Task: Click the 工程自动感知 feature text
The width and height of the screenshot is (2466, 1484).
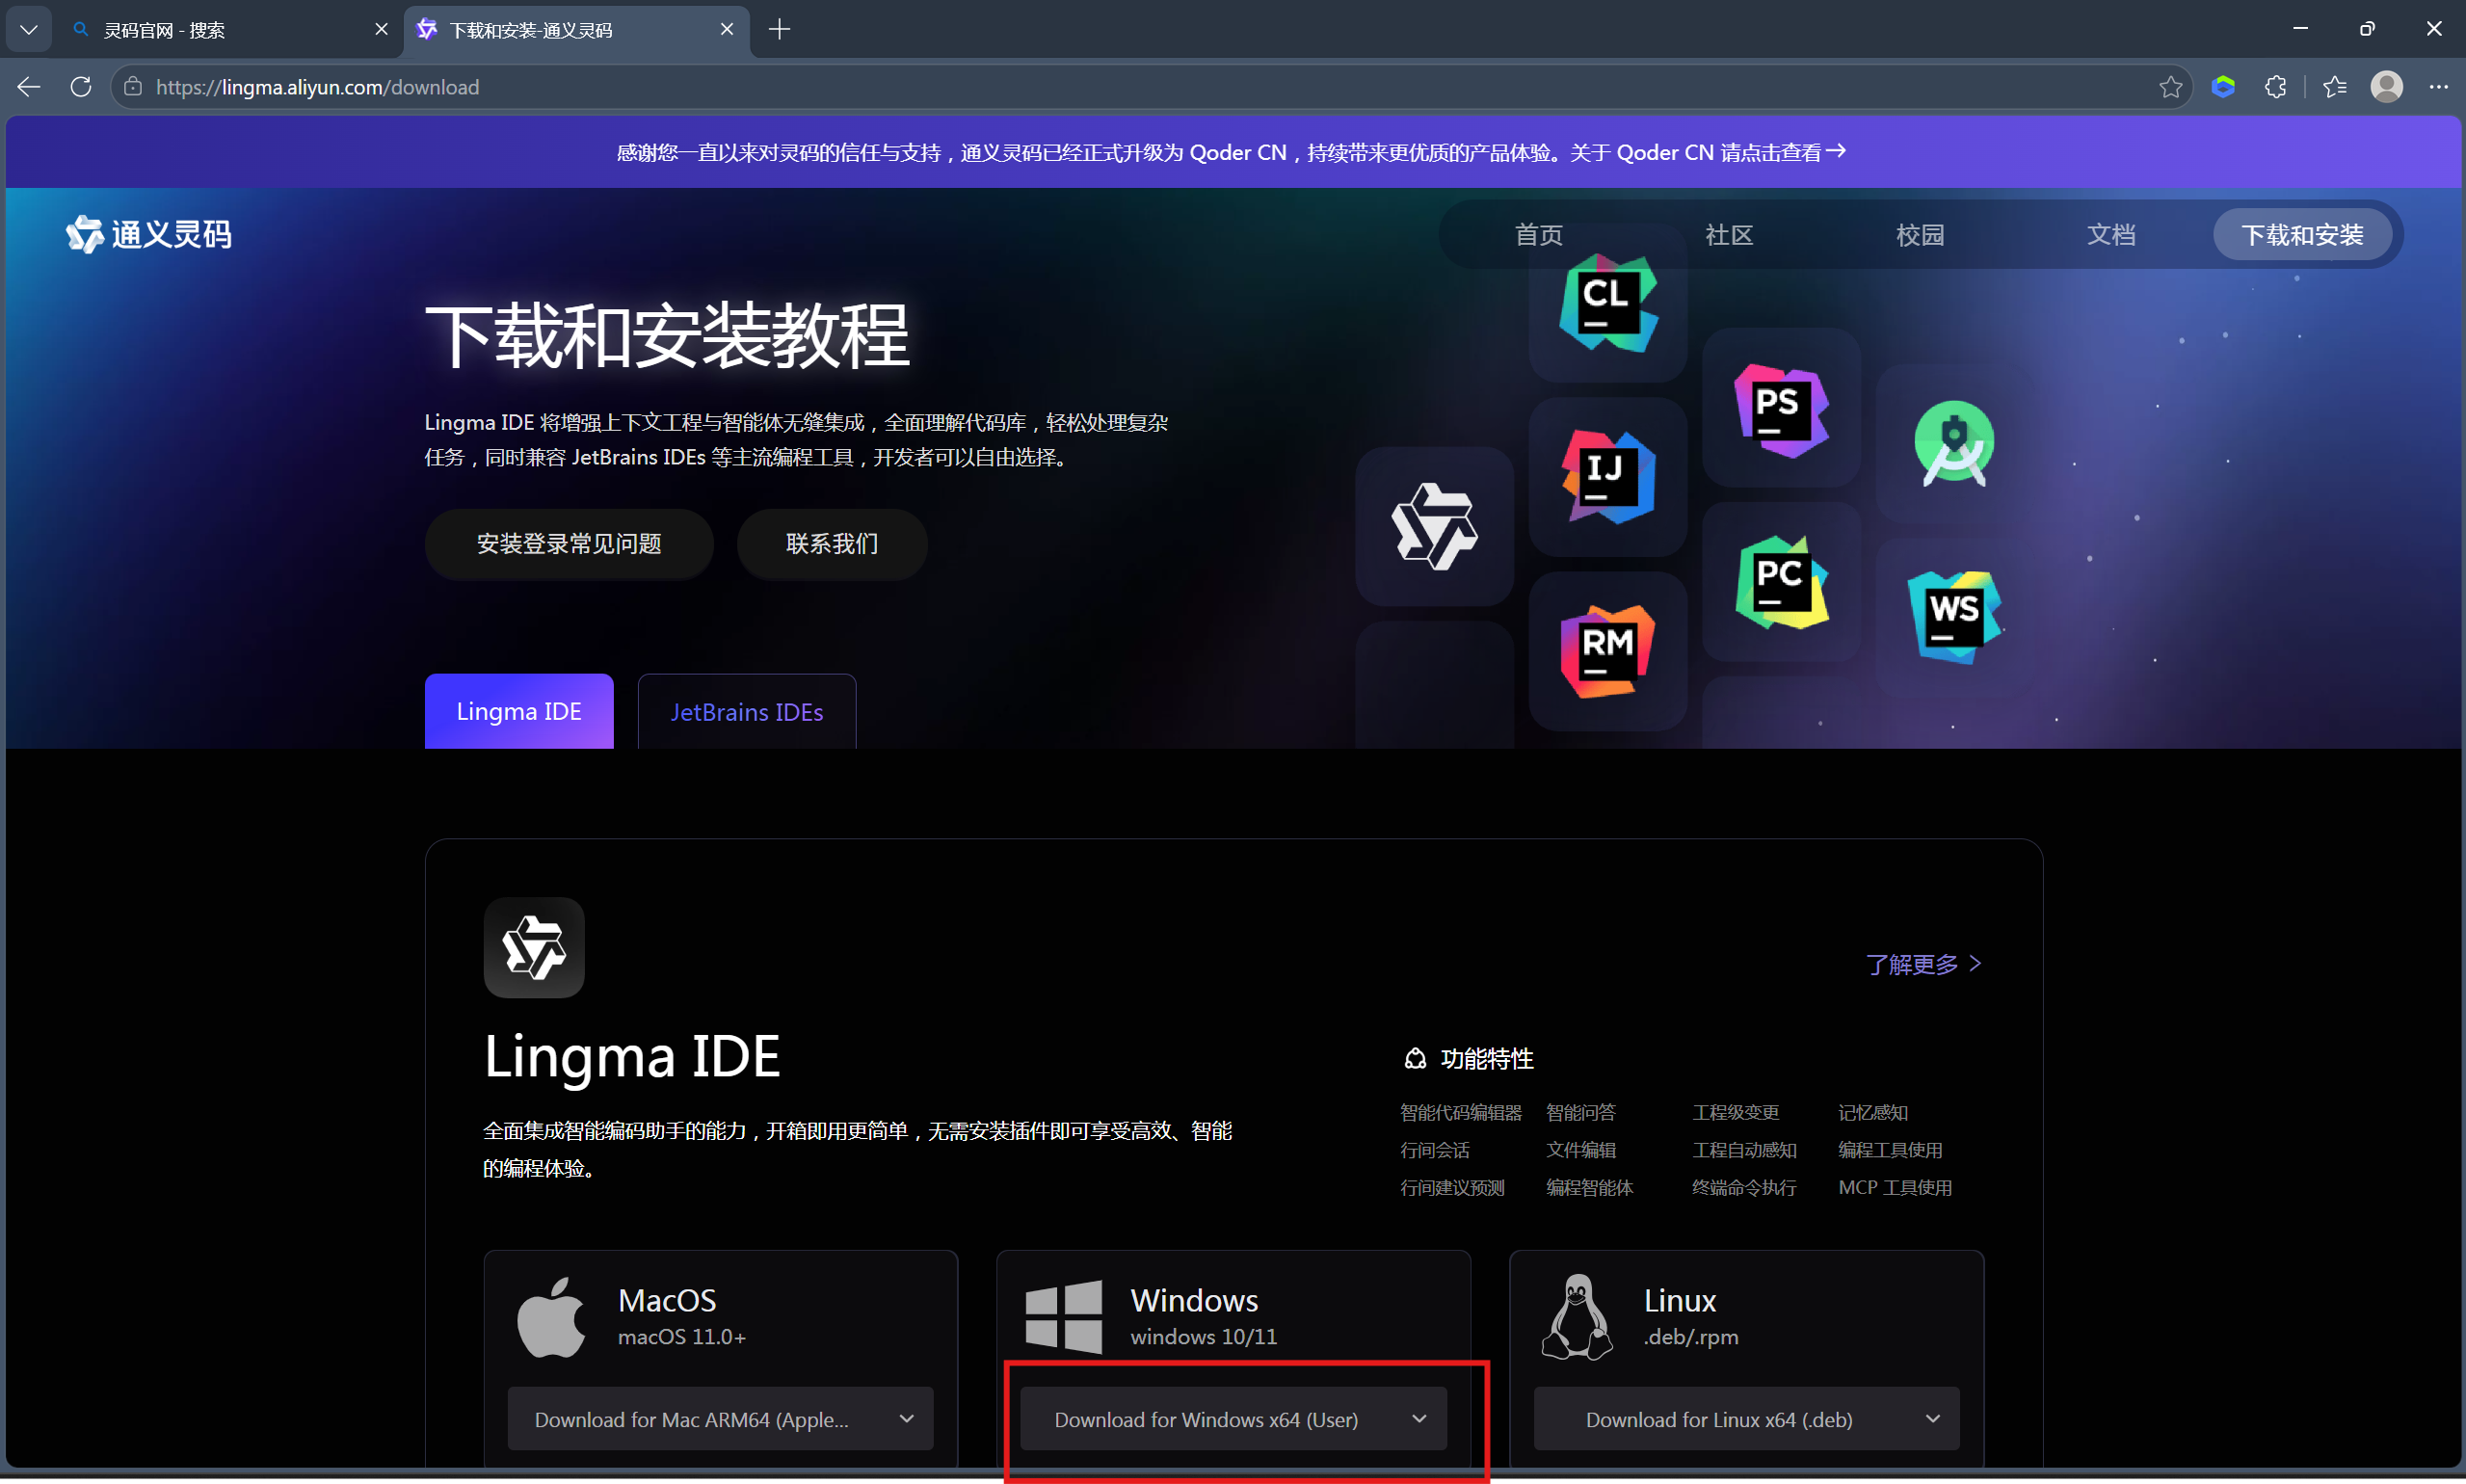Action: coord(1744,1150)
